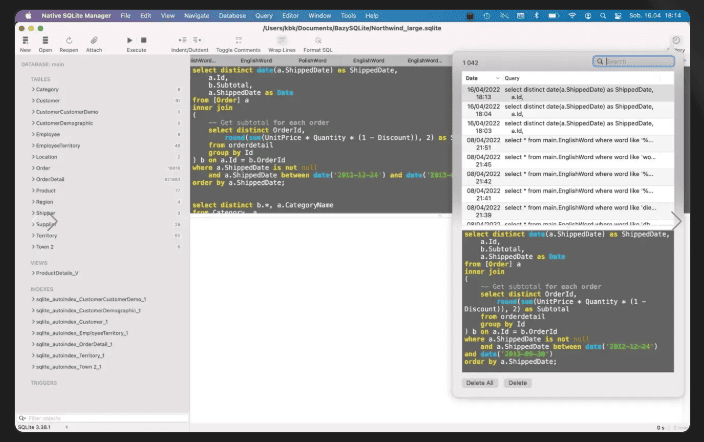Click the Stop square icon
This screenshot has width=704, height=442.
[144, 40]
